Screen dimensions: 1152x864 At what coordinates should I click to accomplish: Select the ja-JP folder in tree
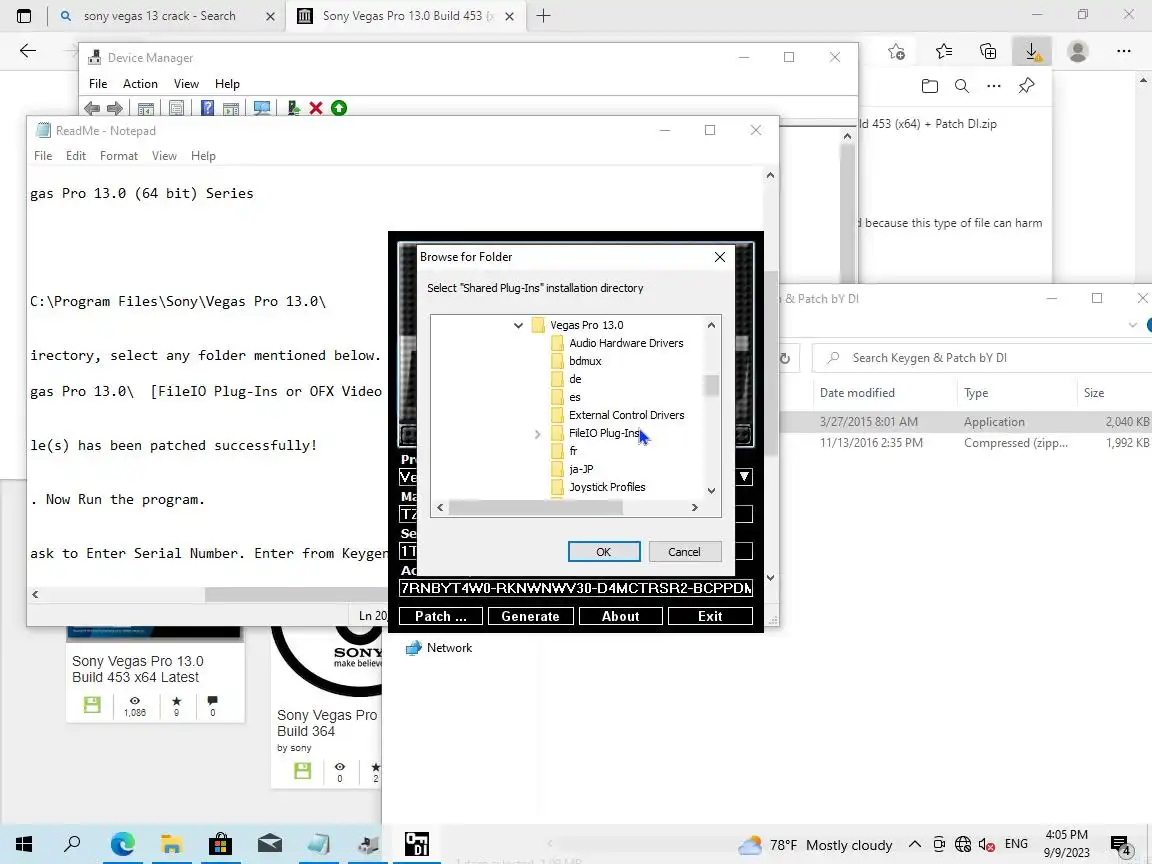click(581, 469)
